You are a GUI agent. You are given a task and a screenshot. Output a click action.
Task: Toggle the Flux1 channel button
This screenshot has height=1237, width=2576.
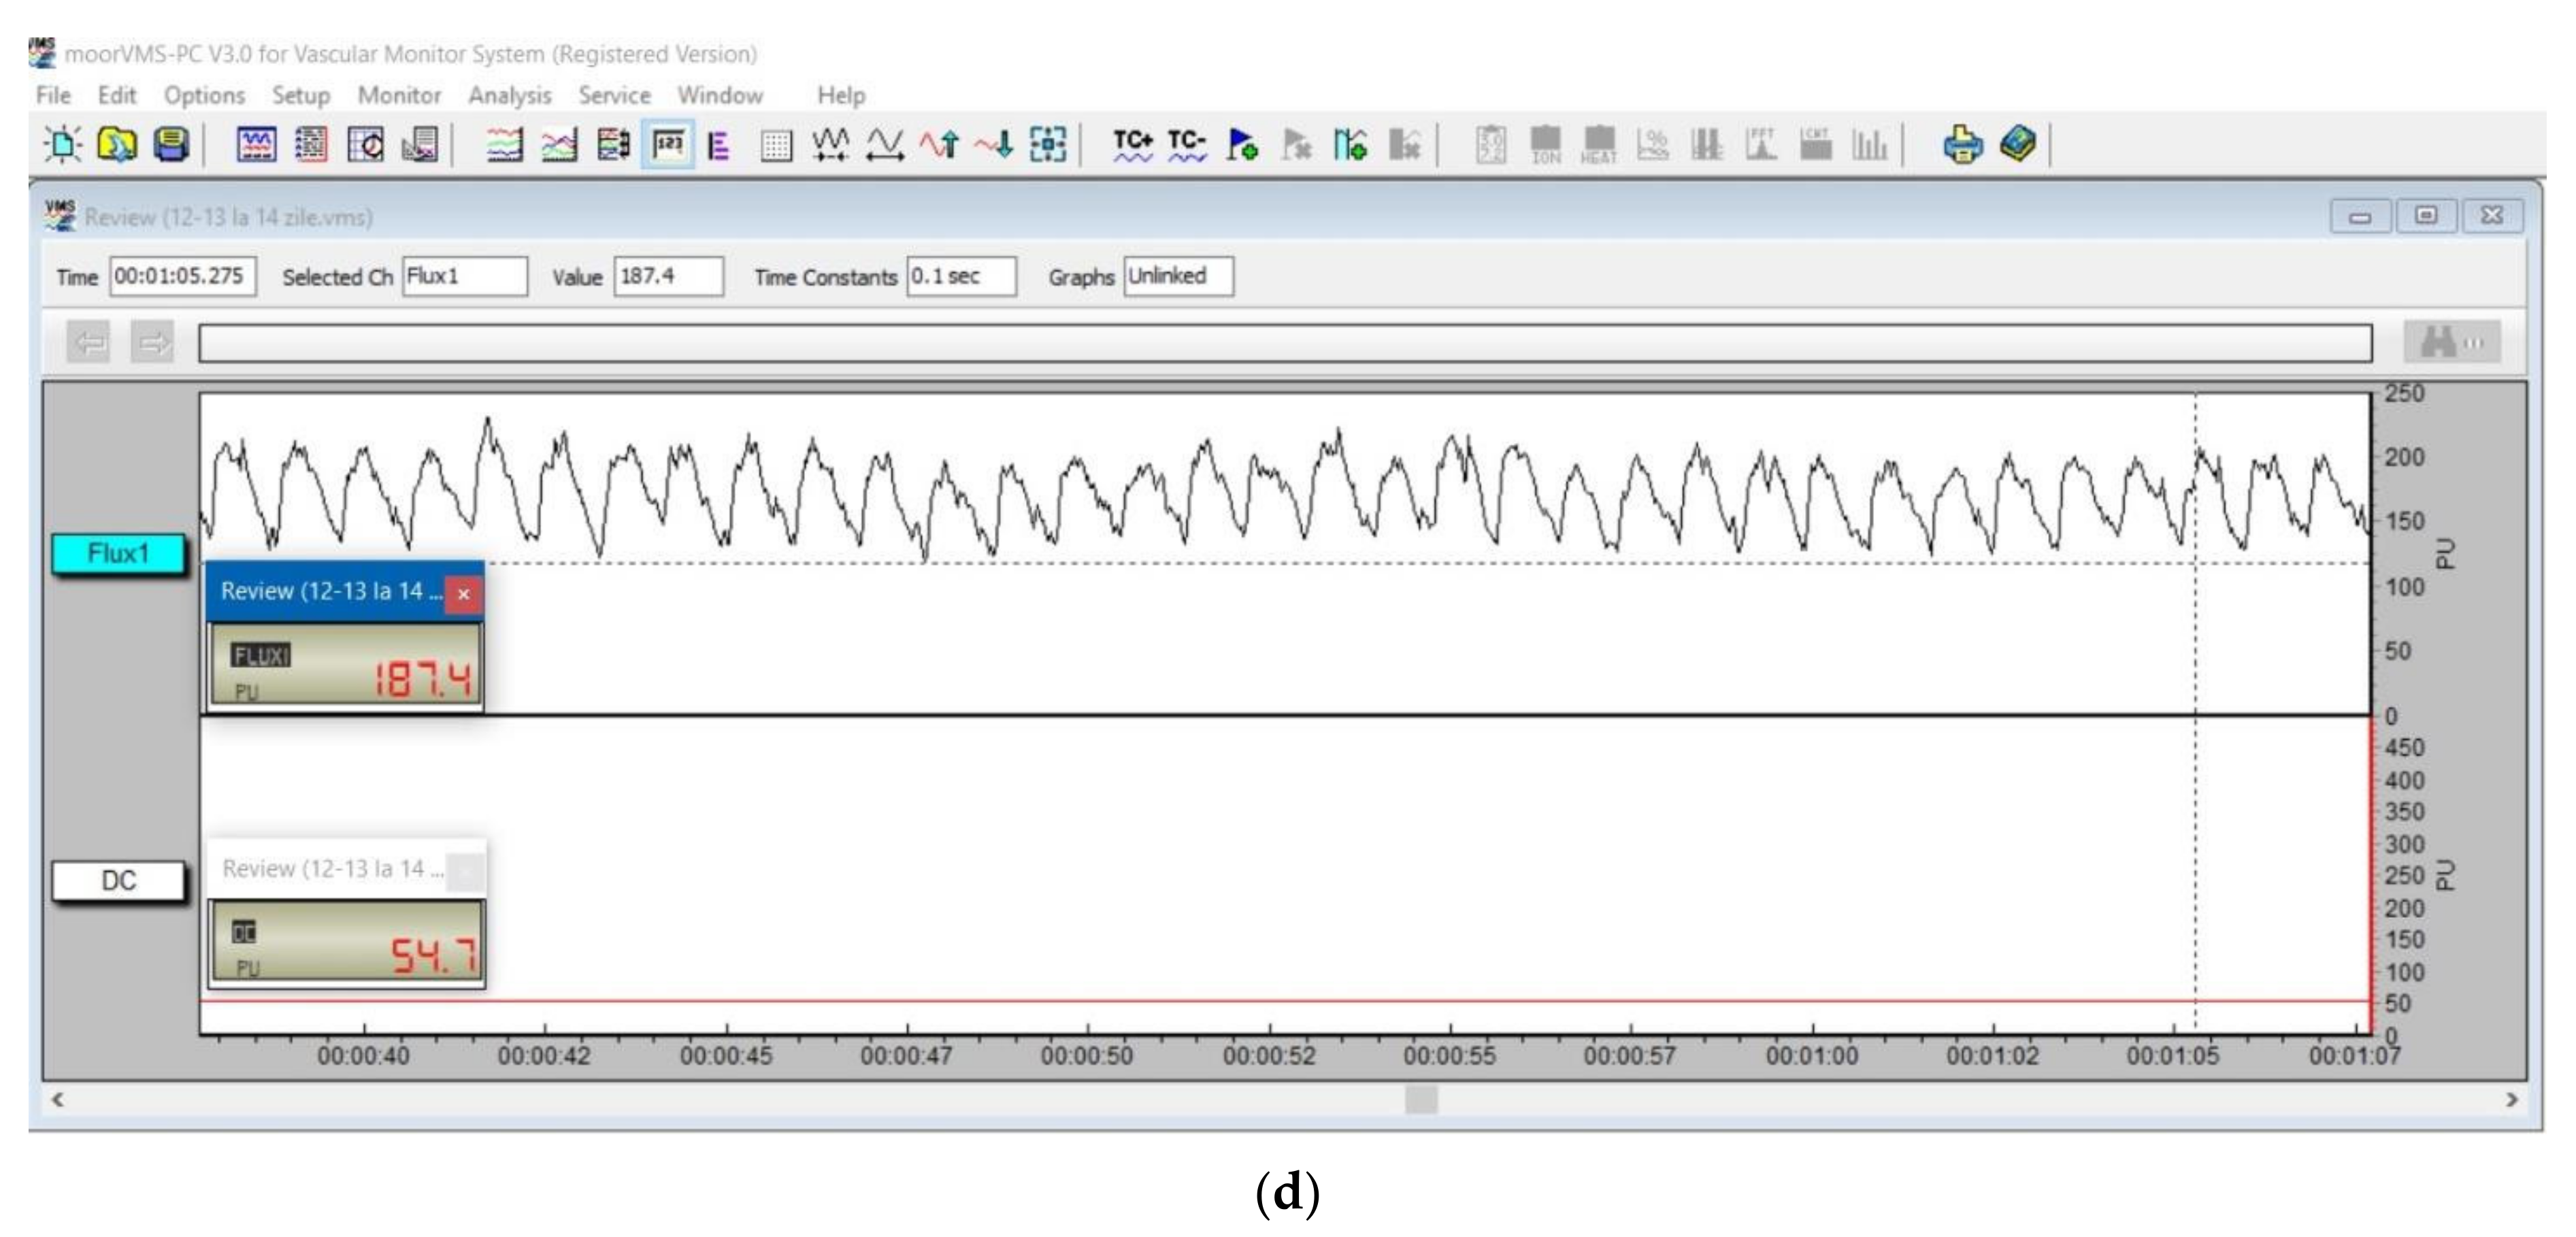coord(118,554)
